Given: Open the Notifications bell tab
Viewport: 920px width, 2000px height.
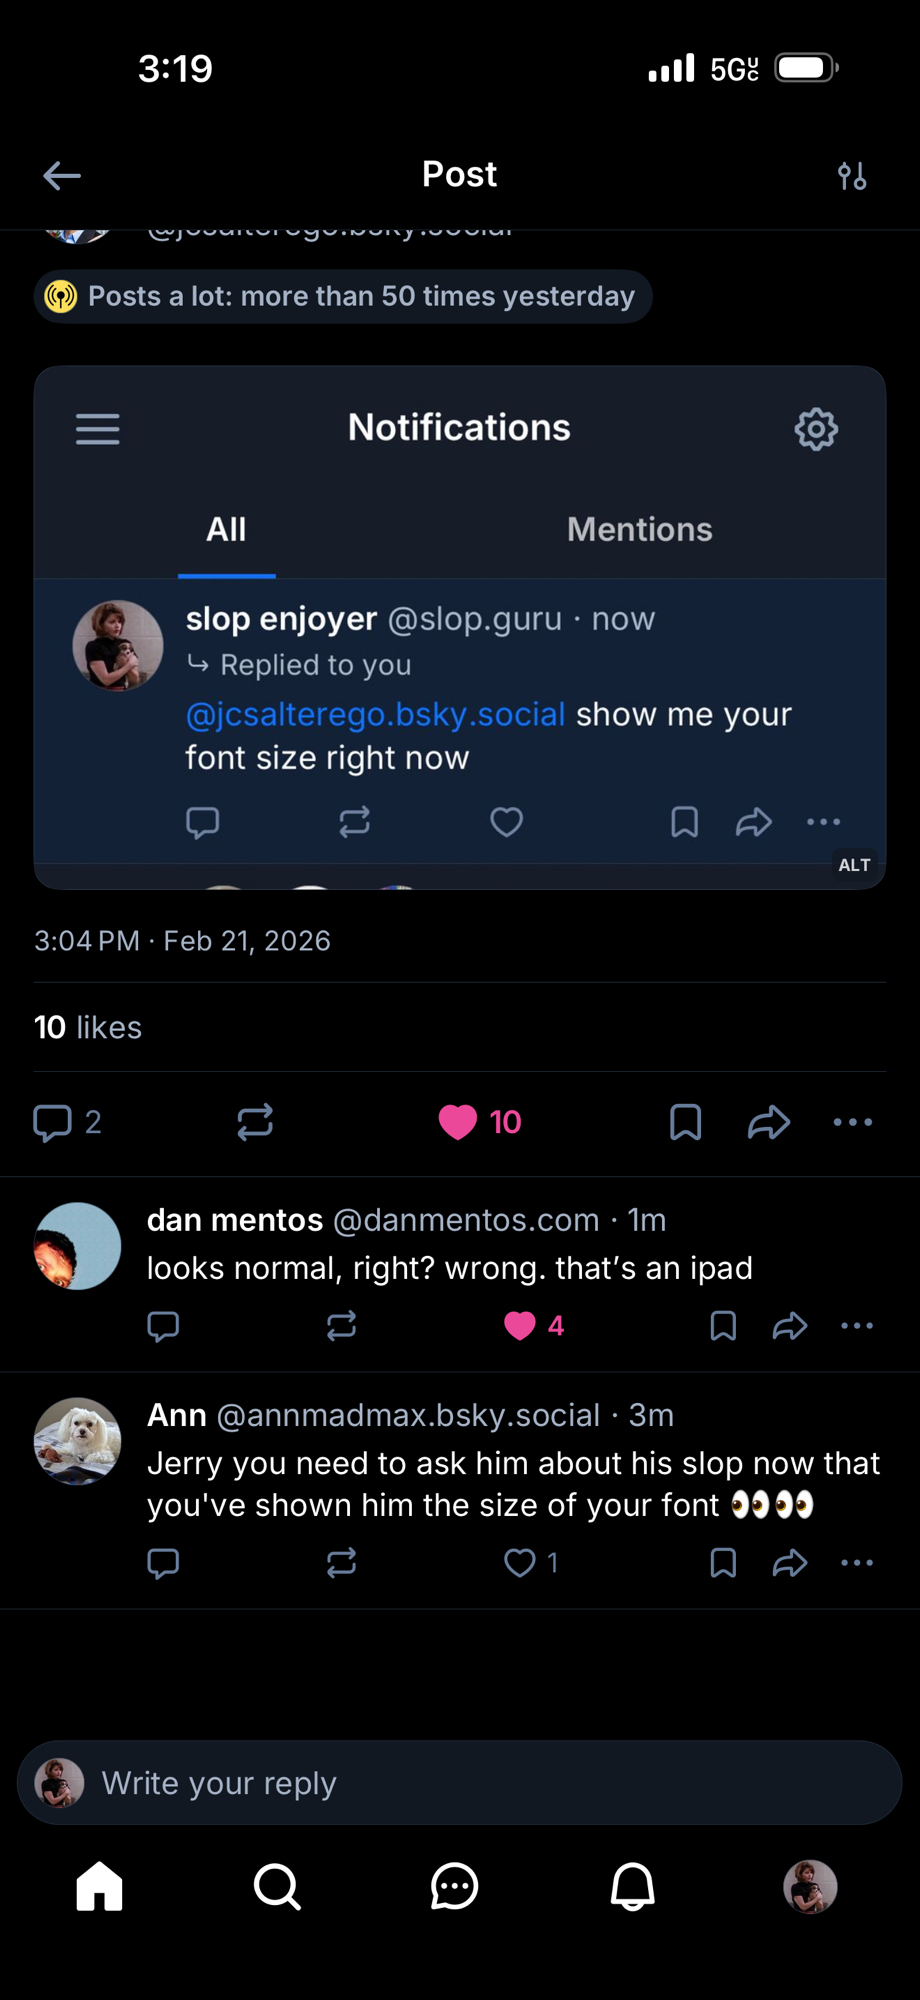Looking at the screenshot, I should point(632,1887).
